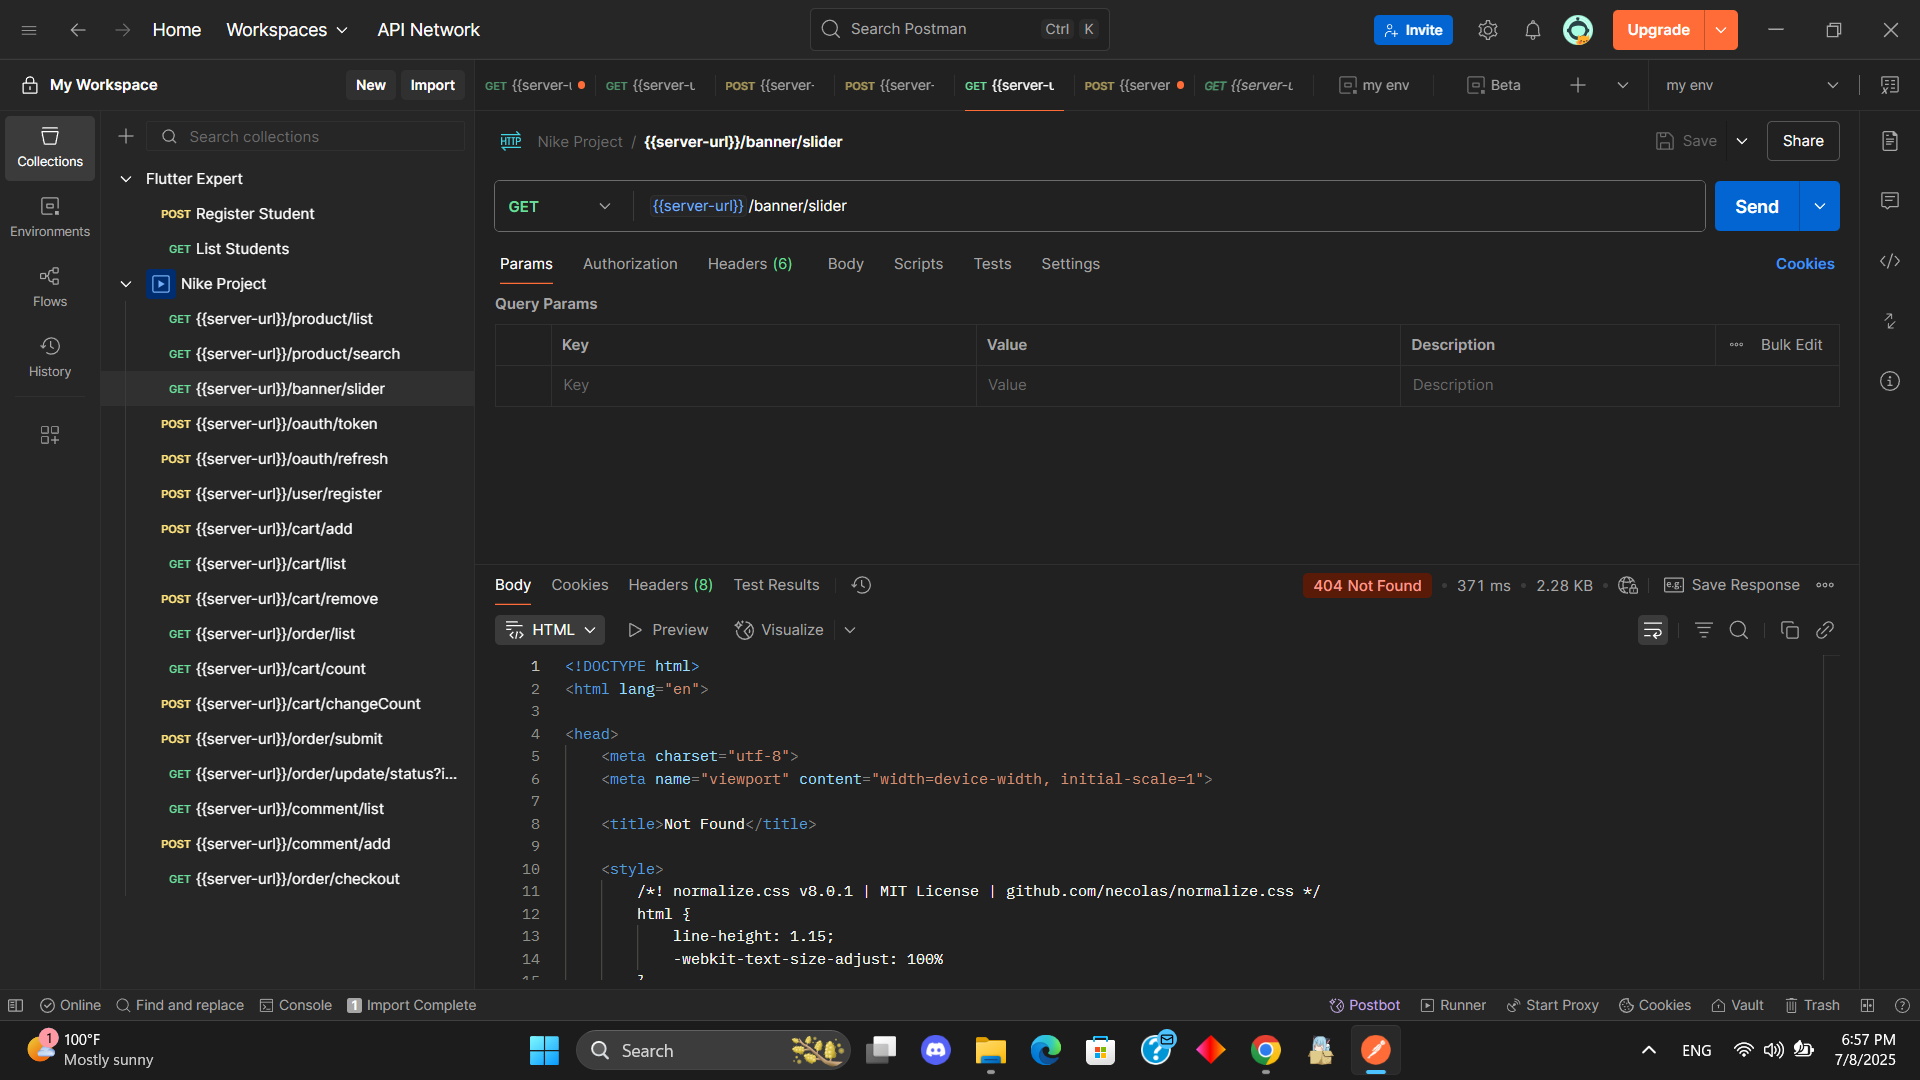
Task: Click the configure workspace sidebar icon
Action: (50, 435)
